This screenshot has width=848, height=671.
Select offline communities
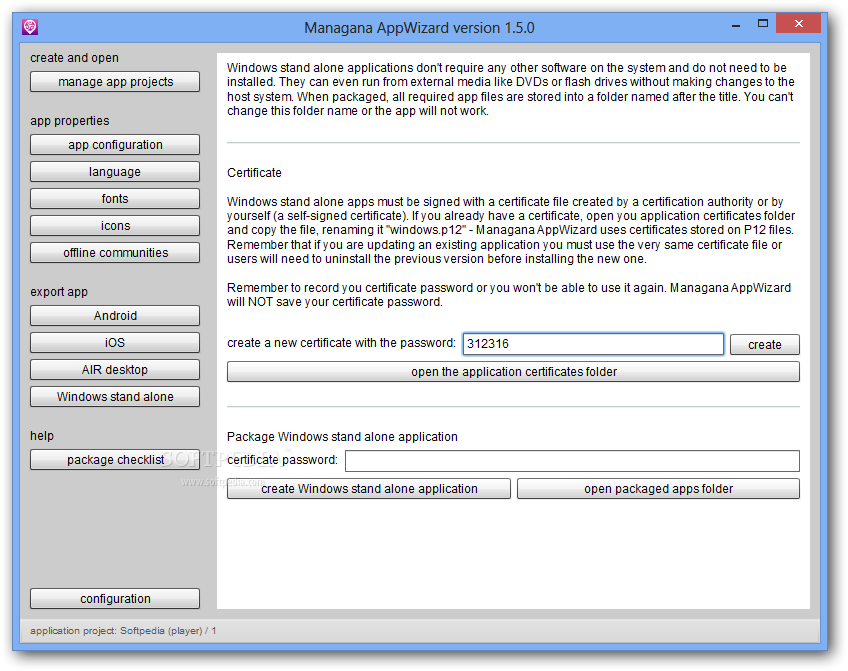point(115,253)
